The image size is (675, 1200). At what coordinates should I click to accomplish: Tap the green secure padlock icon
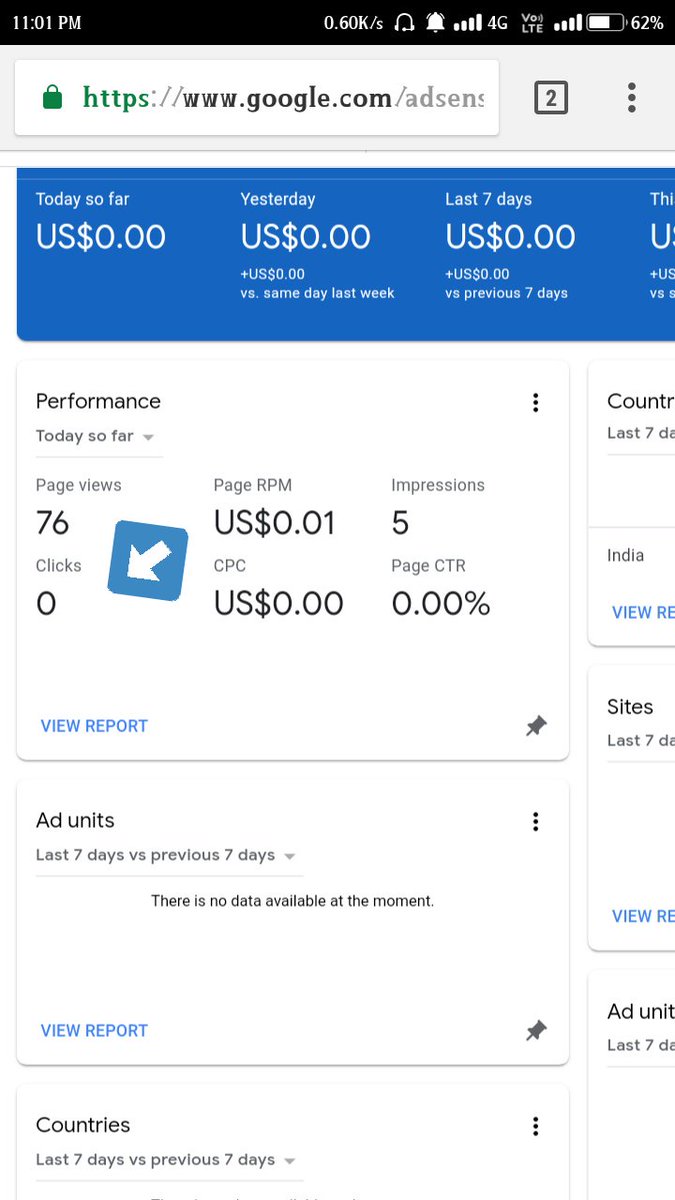click(52, 97)
